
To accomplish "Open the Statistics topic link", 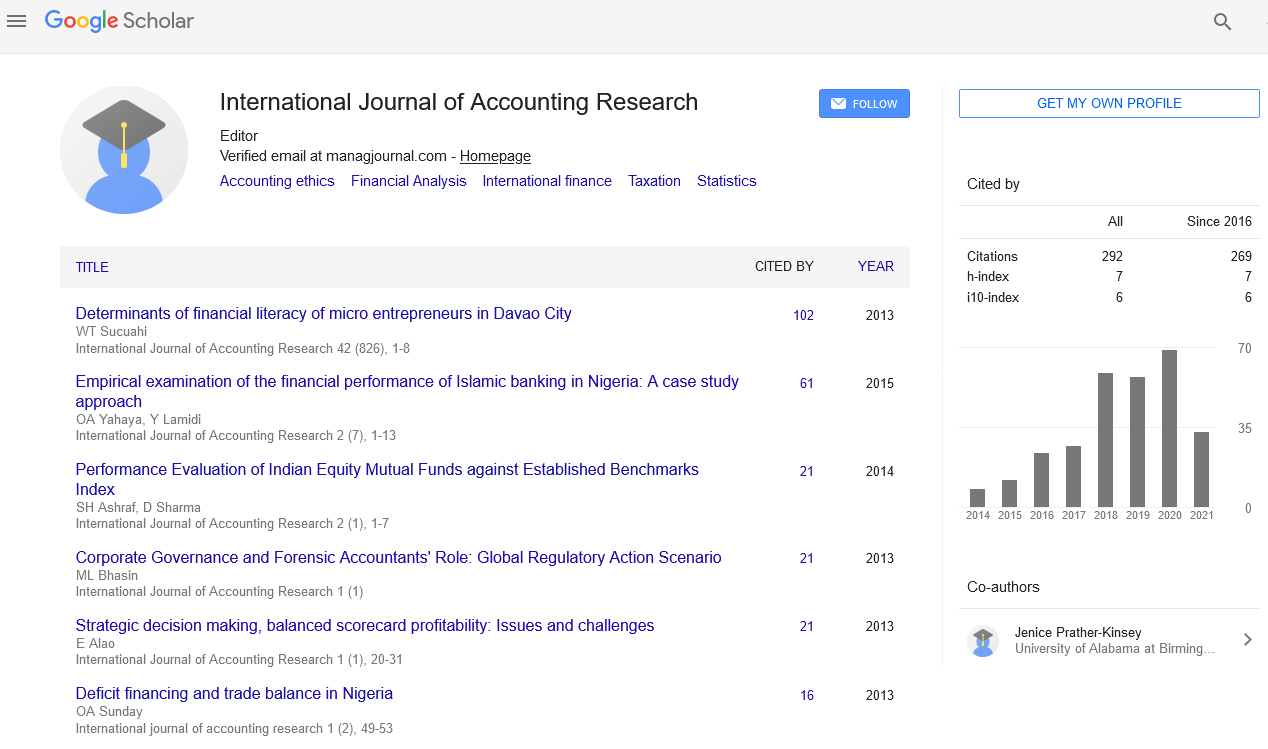I will (x=726, y=181).
